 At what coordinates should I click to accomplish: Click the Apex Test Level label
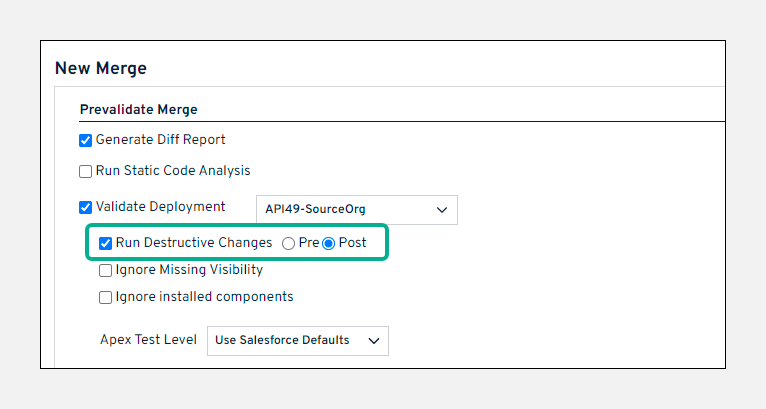(148, 340)
